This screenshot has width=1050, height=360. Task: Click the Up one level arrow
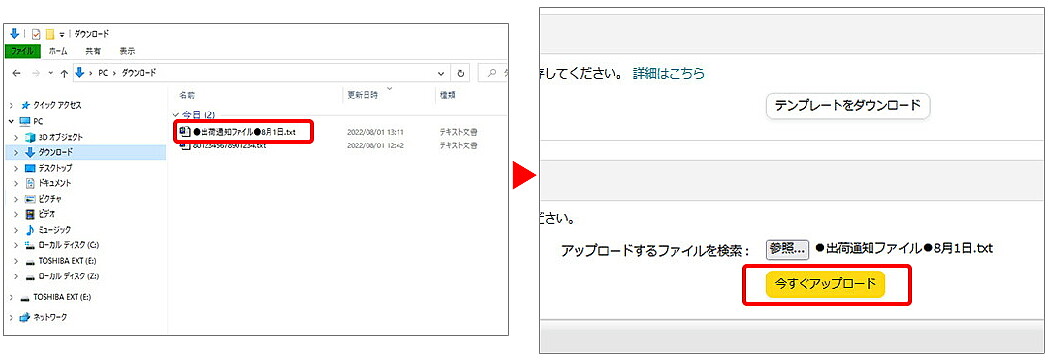tap(64, 74)
